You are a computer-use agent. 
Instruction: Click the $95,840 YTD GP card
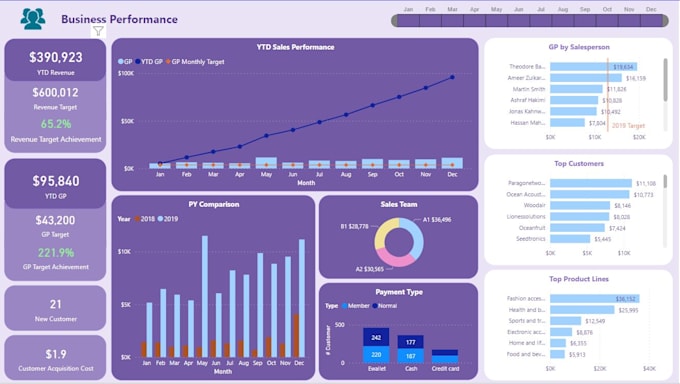click(56, 184)
